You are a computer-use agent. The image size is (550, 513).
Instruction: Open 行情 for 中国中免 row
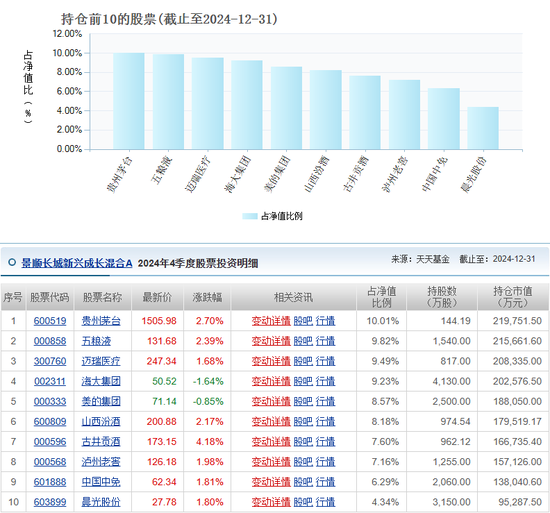[x=326, y=482]
